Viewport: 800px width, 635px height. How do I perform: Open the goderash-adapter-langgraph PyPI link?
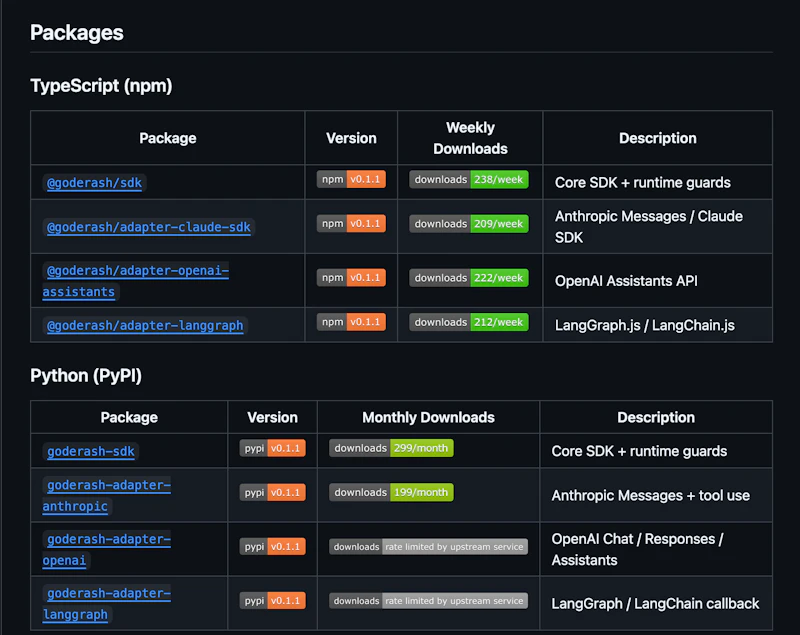click(x=107, y=603)
